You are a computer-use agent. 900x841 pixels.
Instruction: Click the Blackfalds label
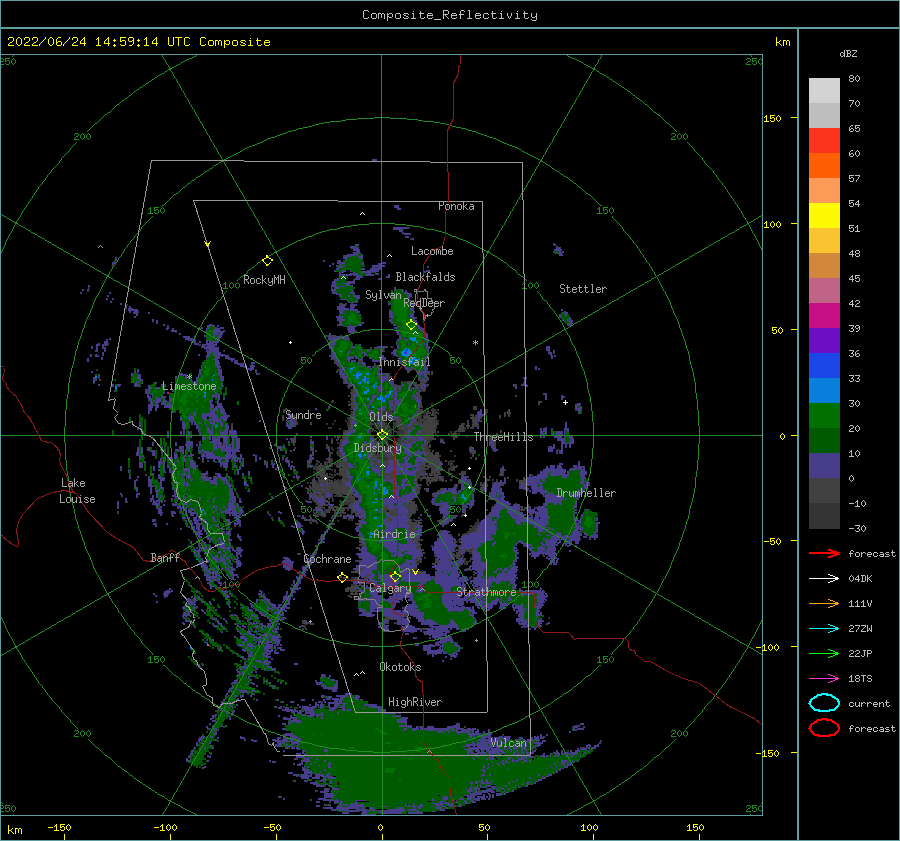point(425,277)
